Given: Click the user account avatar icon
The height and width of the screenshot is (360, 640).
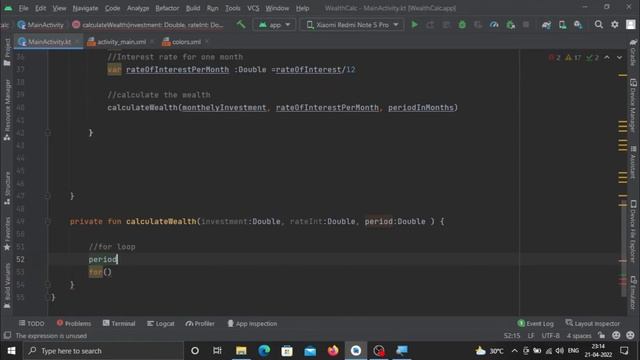Looking at the screenshot, I should (x=631, y=24).
